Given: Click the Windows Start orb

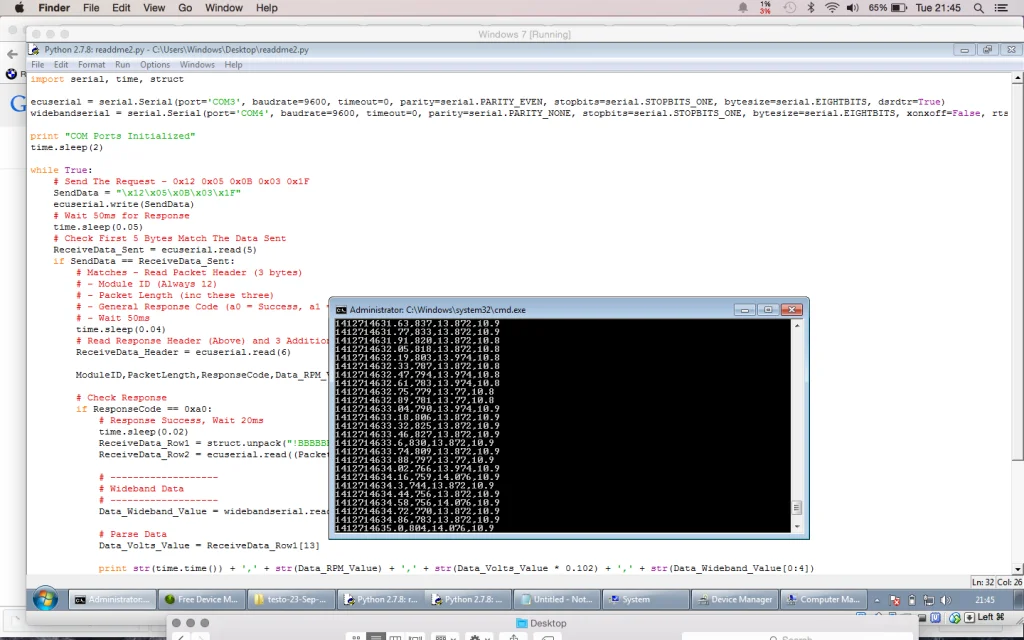Looking at the screenshot, I should 45,599.
